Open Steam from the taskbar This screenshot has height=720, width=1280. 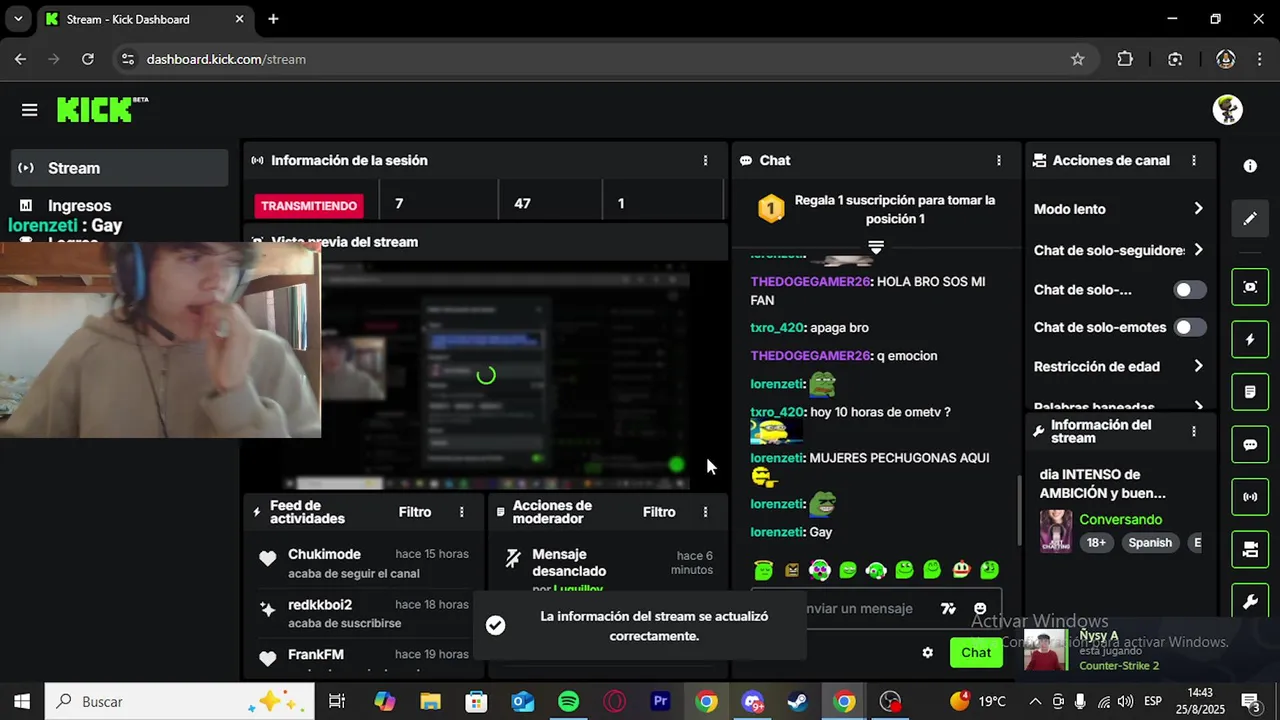(798, 702)
